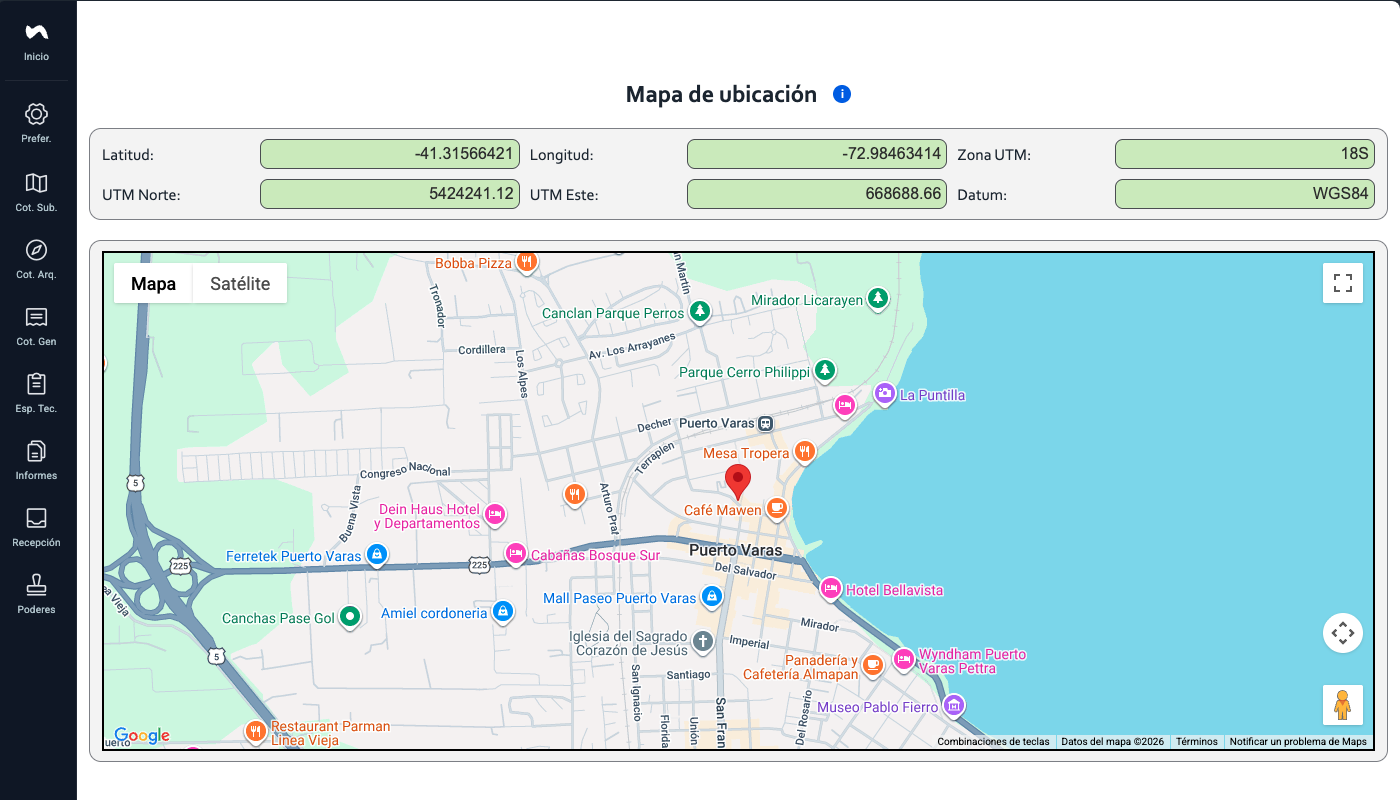Click the Zona UTM field
1400x800 pixels.
pyautogui.click(x=1245, y=154)
